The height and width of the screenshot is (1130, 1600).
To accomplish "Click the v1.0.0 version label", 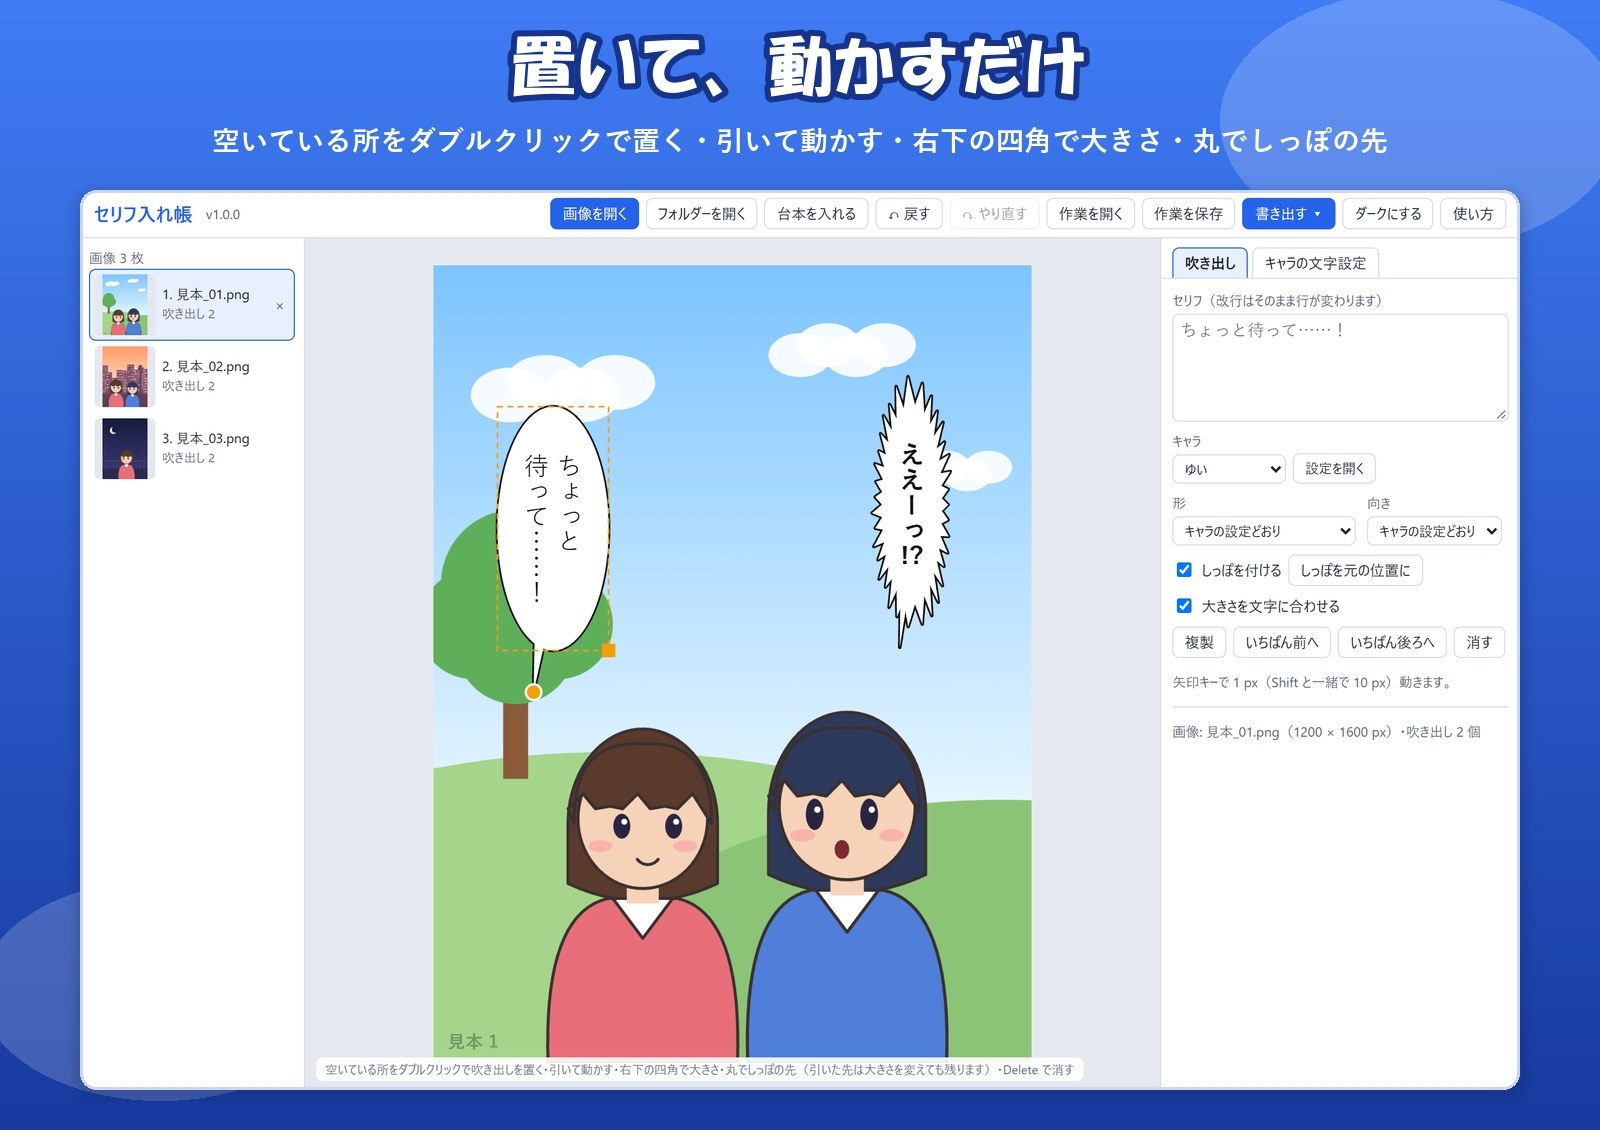I will (x=223, y=215).
